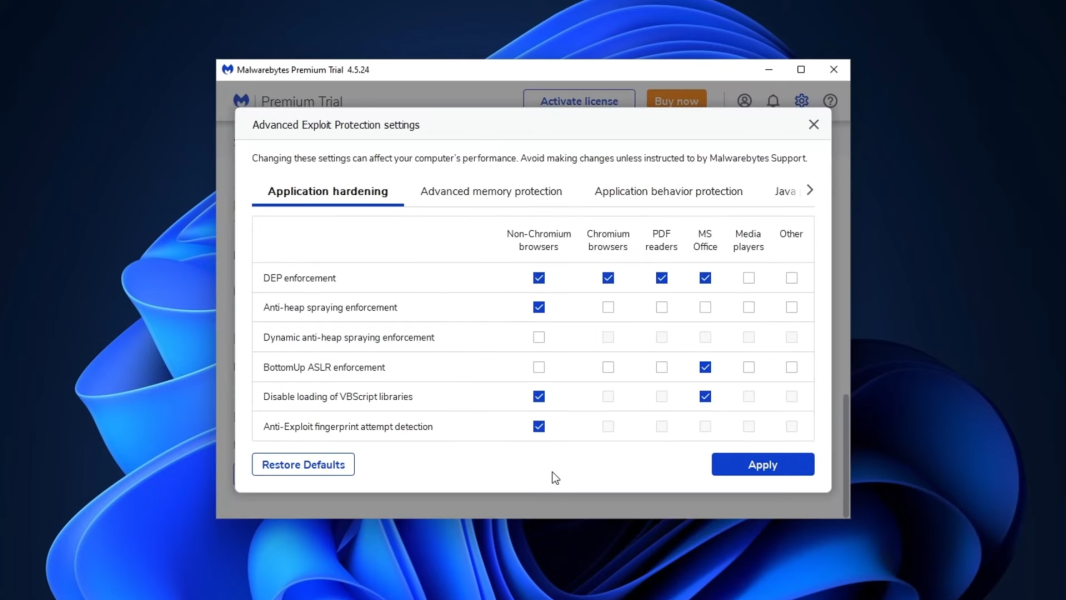1066x600 pixels.
Task: Maximize the Malwarebytes window
Action: point(801,69)
